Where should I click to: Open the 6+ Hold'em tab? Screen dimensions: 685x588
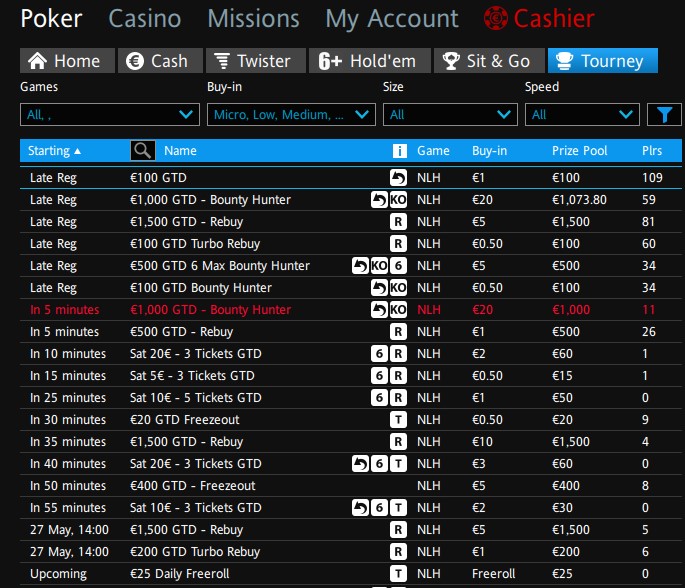coord(370,61)
